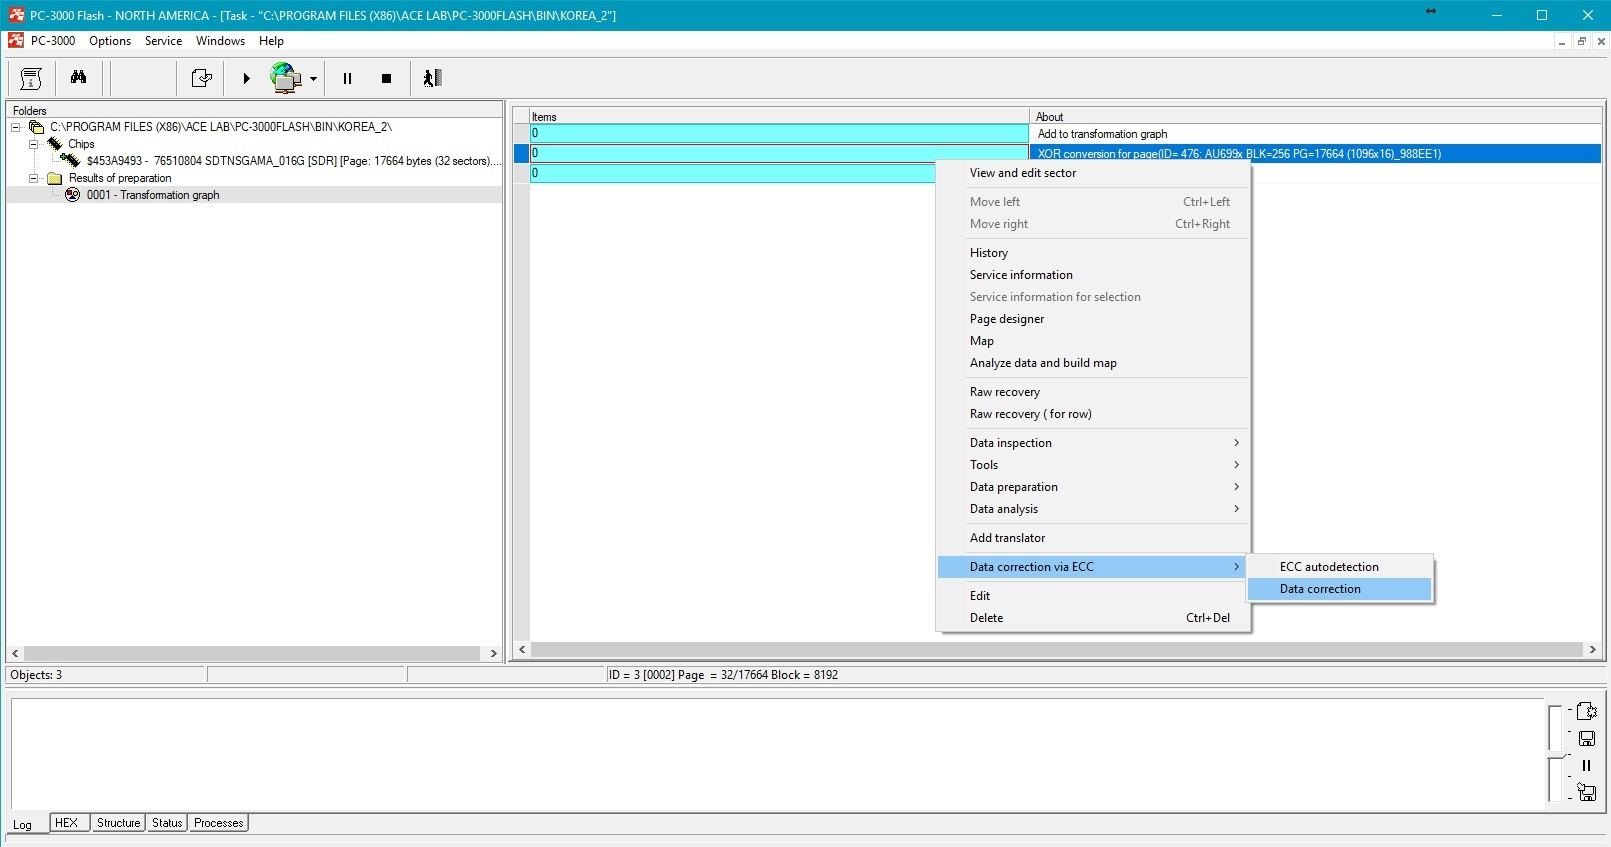The width and height of the screenshot is (1611, 847).
Task: Click the scroll info toolbar icon
Action: point(31,78)
